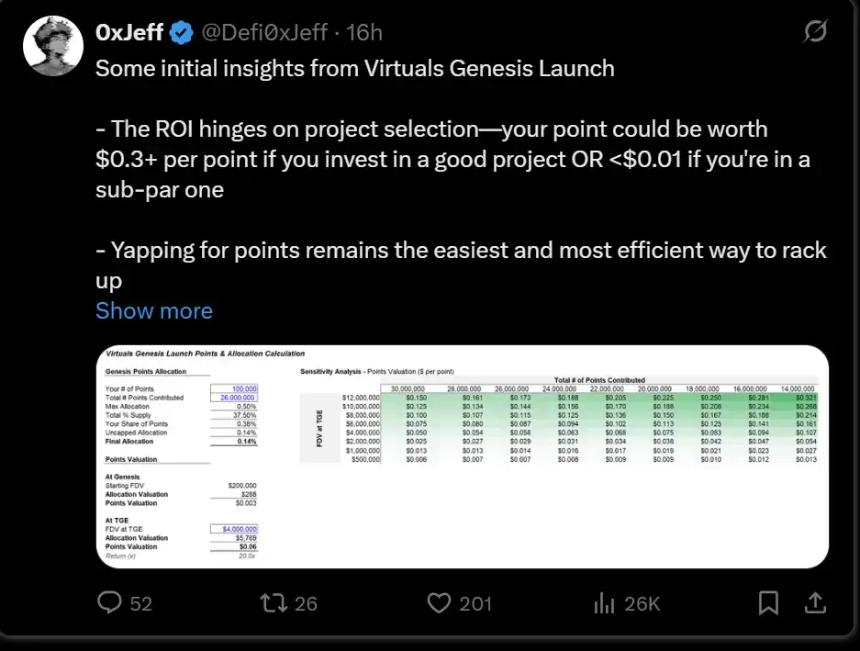Click the Grok actions icon top right
The height and width of the screenshot is (651, 860).
tap(815, 33)
